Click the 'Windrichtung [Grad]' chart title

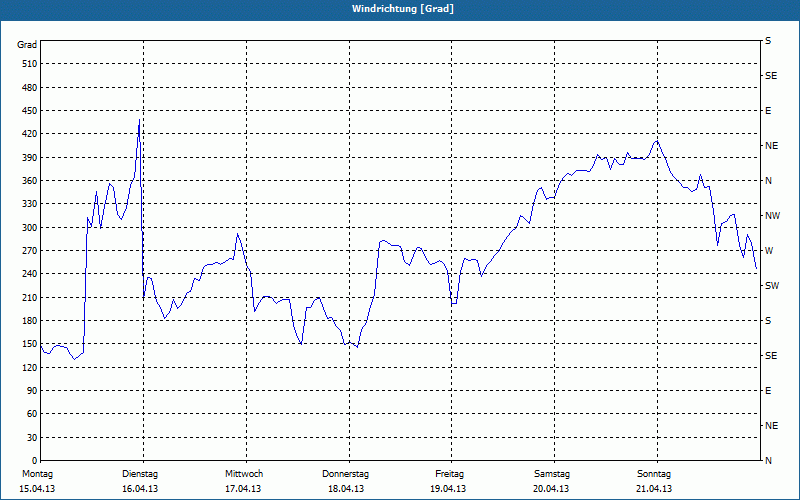pos(403,9)
